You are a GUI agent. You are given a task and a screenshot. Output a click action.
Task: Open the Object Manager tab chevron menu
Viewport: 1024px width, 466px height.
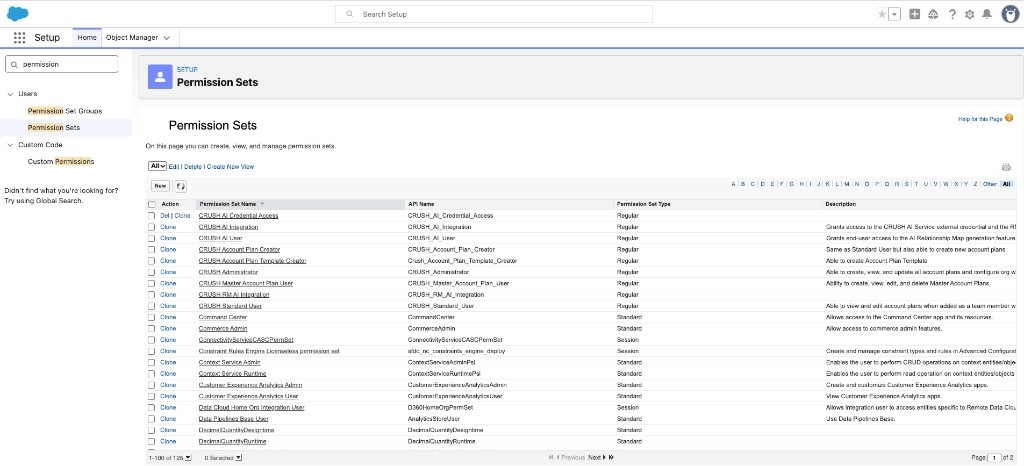pos(167,38)
